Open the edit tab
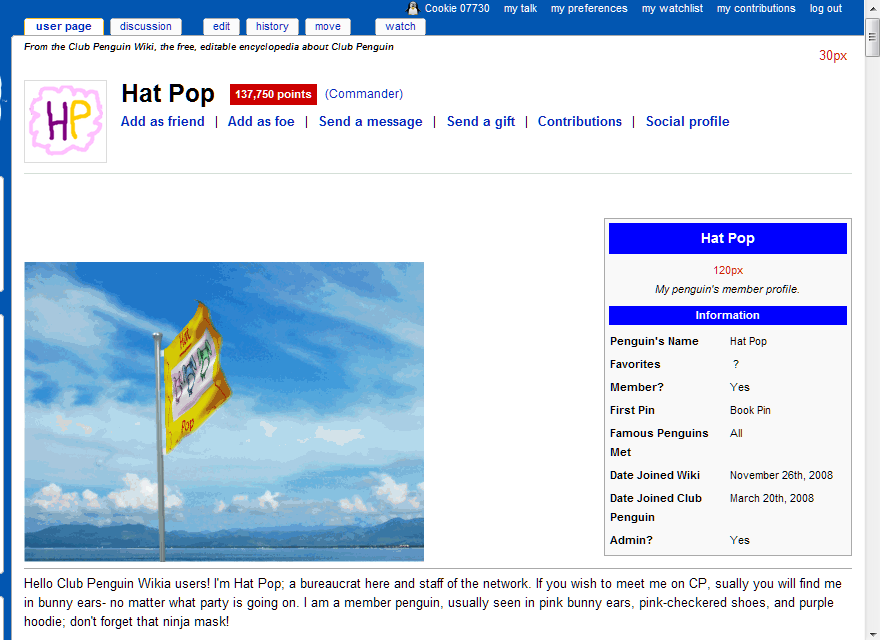Viewport: 880px width, 640px height. tap(222, 26)
